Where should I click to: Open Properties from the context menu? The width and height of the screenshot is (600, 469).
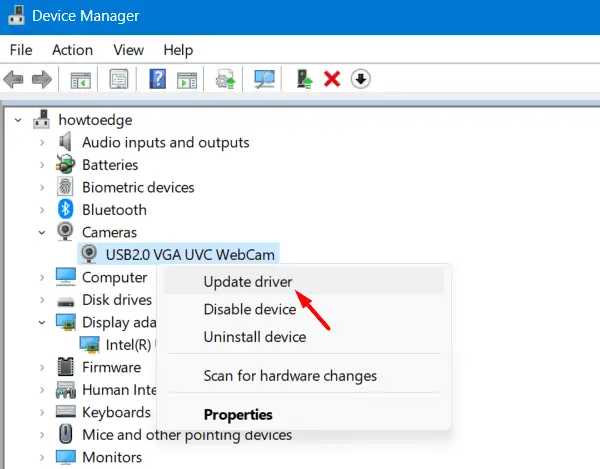point(304,414)
